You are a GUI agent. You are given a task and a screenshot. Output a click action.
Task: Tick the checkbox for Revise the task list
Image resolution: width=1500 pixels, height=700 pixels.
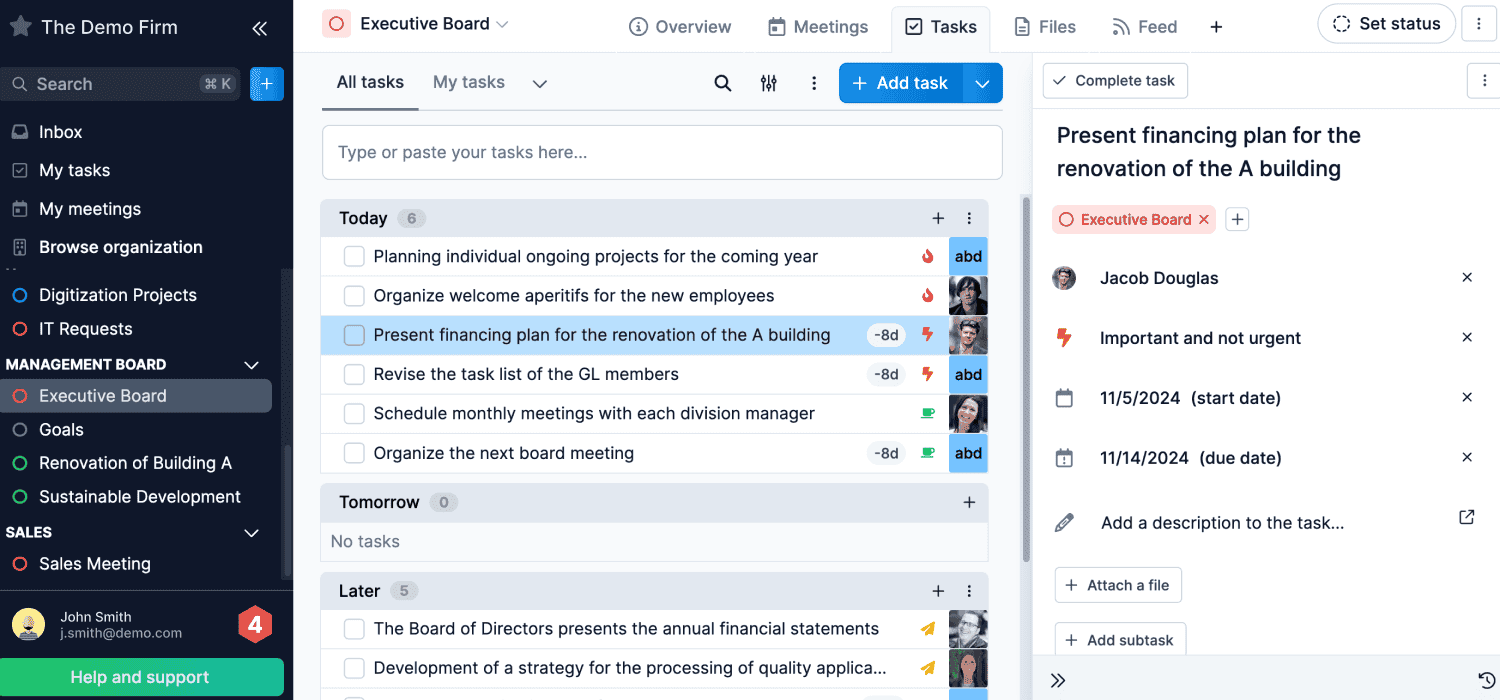(x=354, y=375)
